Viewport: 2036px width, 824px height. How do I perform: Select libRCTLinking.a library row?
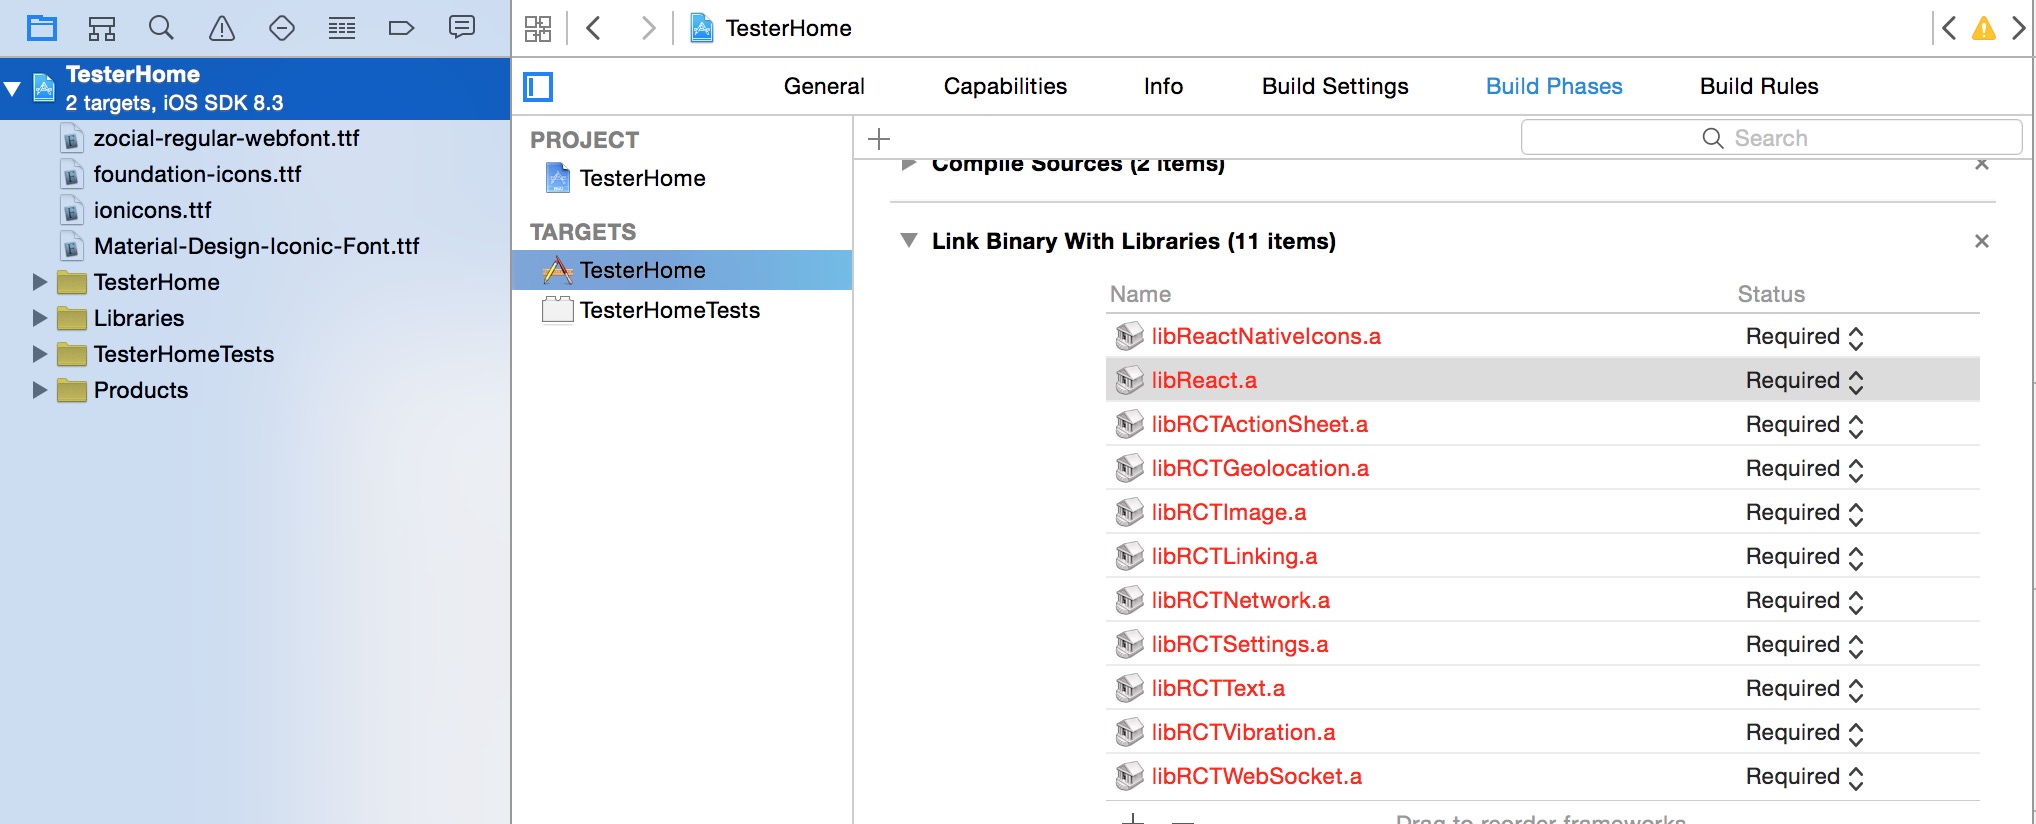coord(1542,556)
